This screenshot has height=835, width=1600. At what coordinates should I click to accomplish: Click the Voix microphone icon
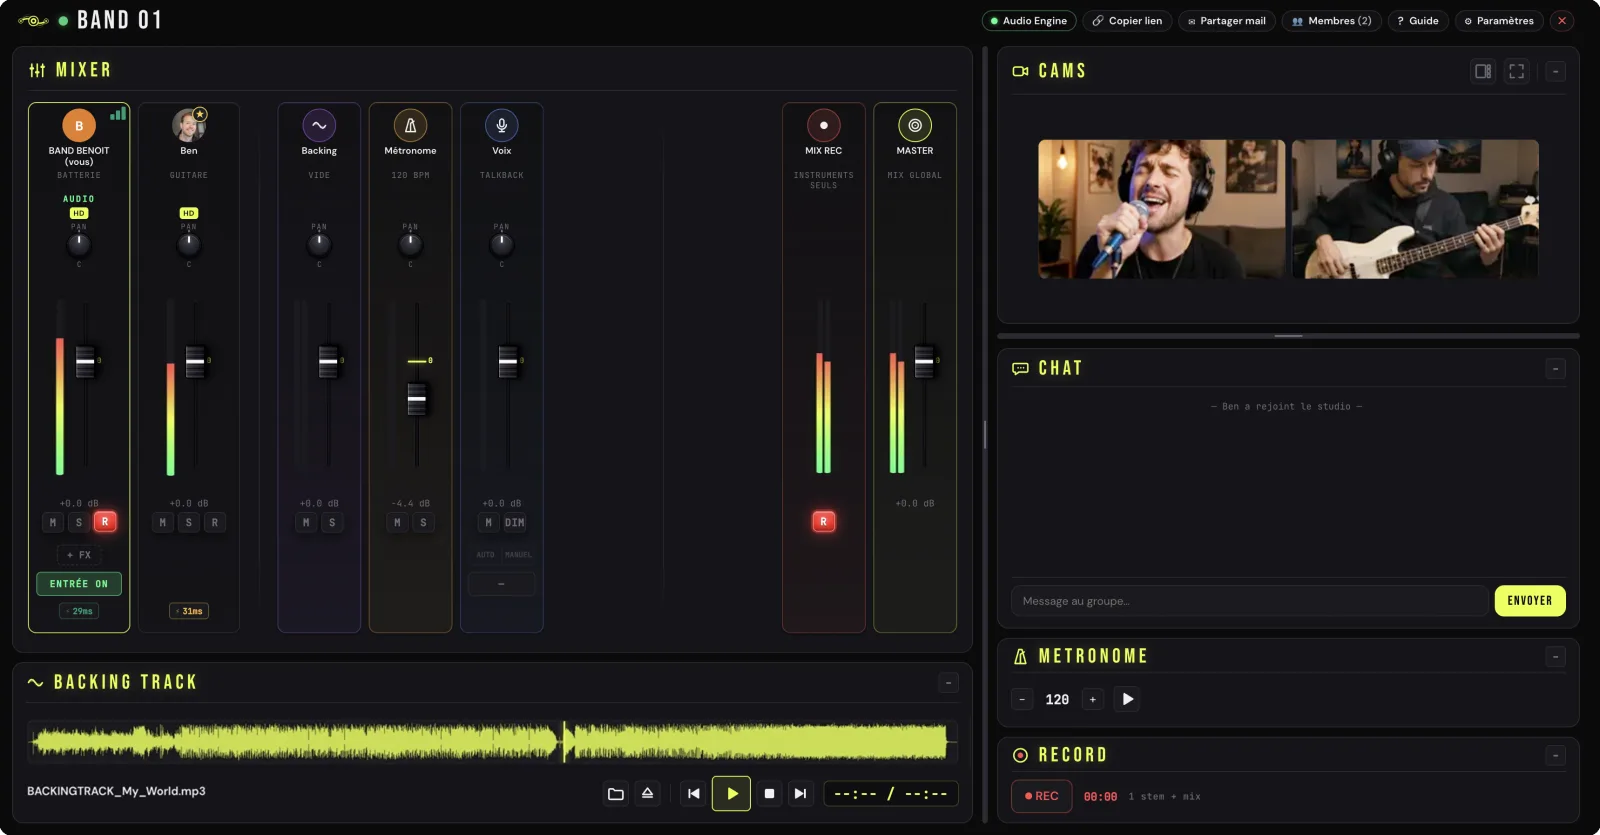502,125
